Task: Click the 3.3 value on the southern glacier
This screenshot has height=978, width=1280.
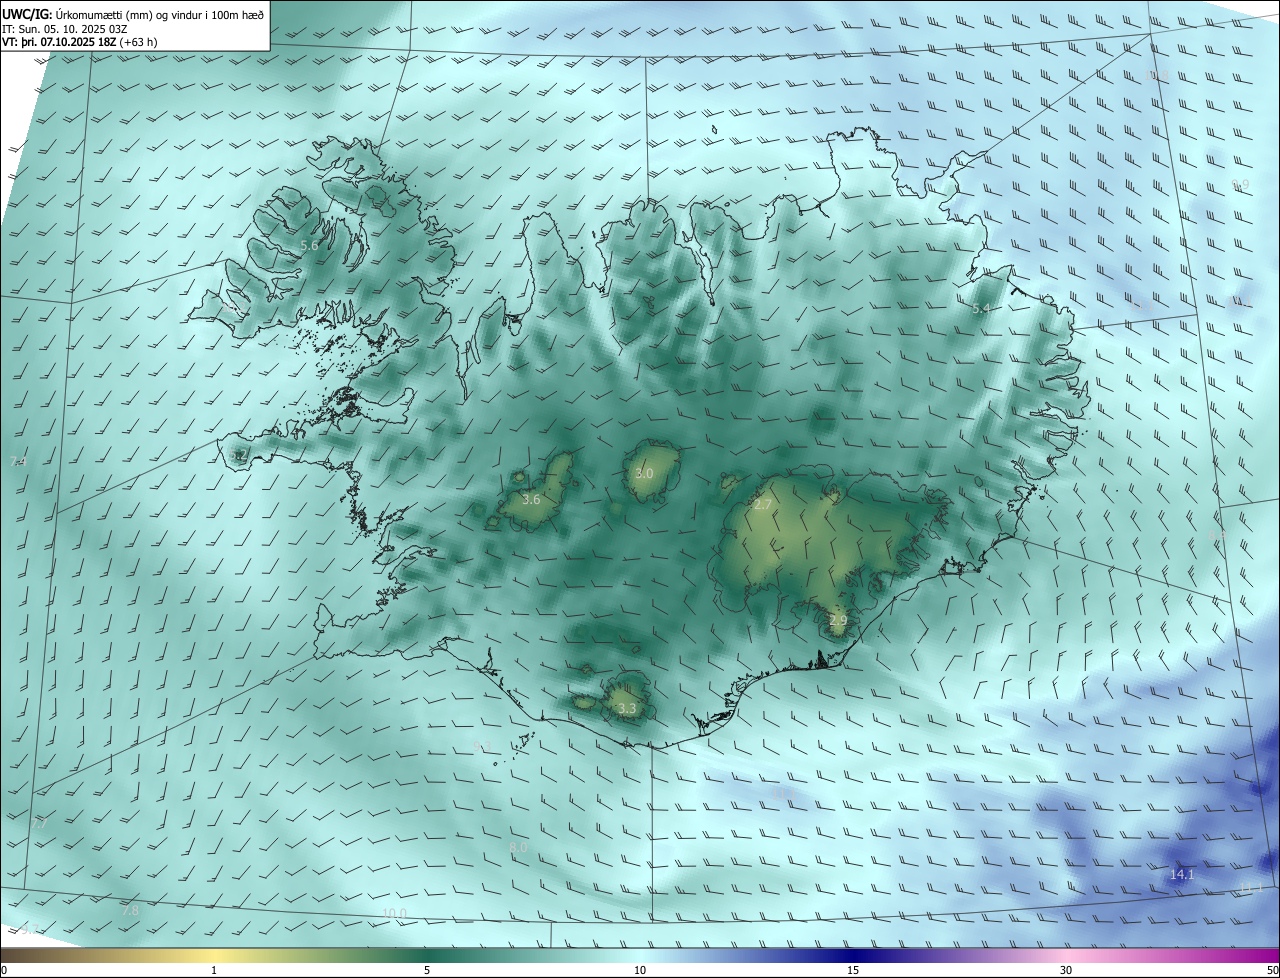Action: pyautogui.click(x=627, y=709)
